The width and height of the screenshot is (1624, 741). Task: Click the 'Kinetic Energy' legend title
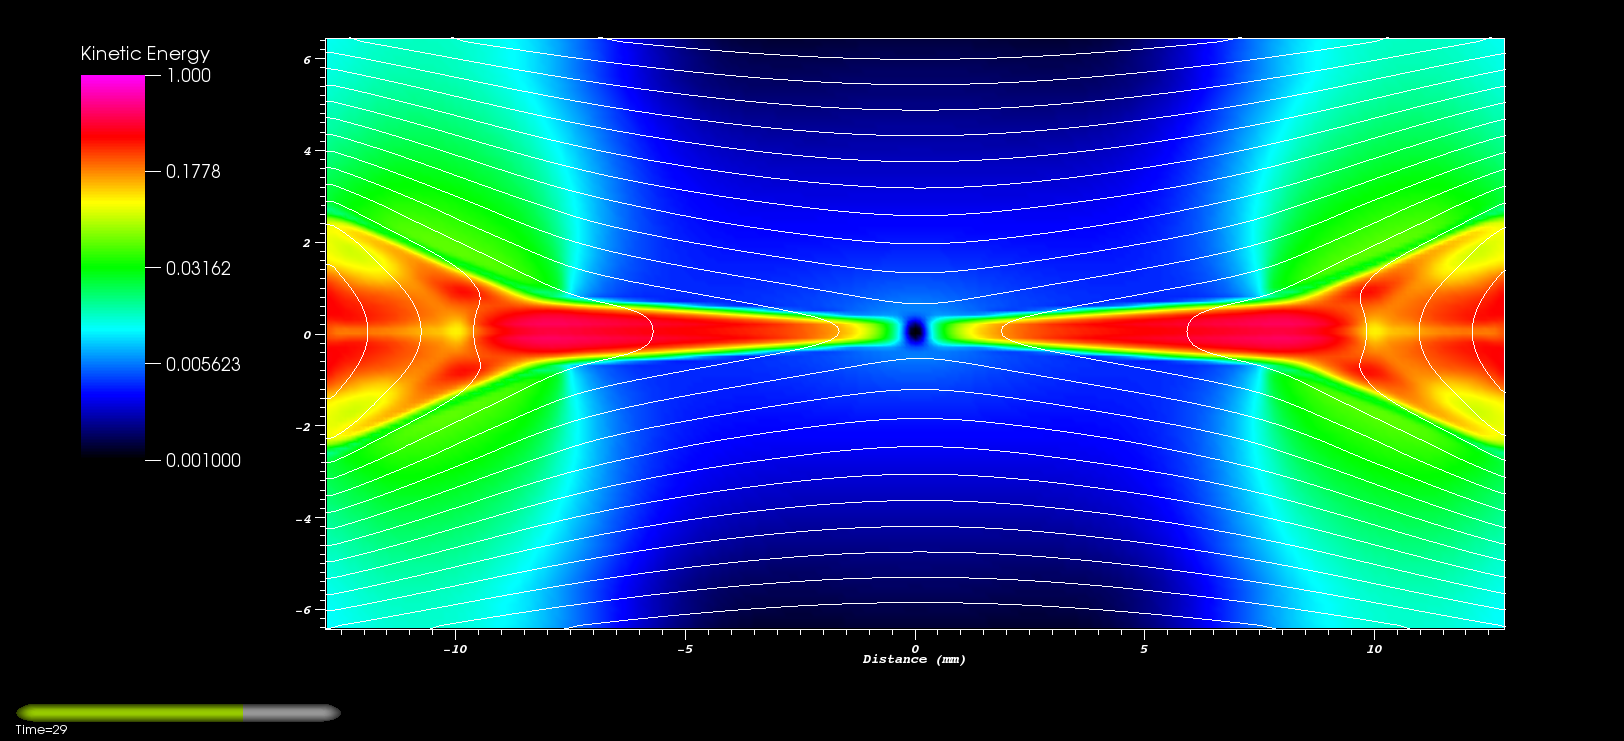click(145, 53)
